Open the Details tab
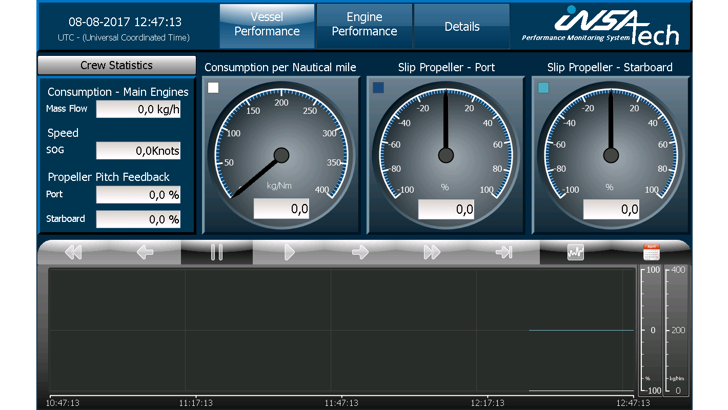 click(462, 26)
